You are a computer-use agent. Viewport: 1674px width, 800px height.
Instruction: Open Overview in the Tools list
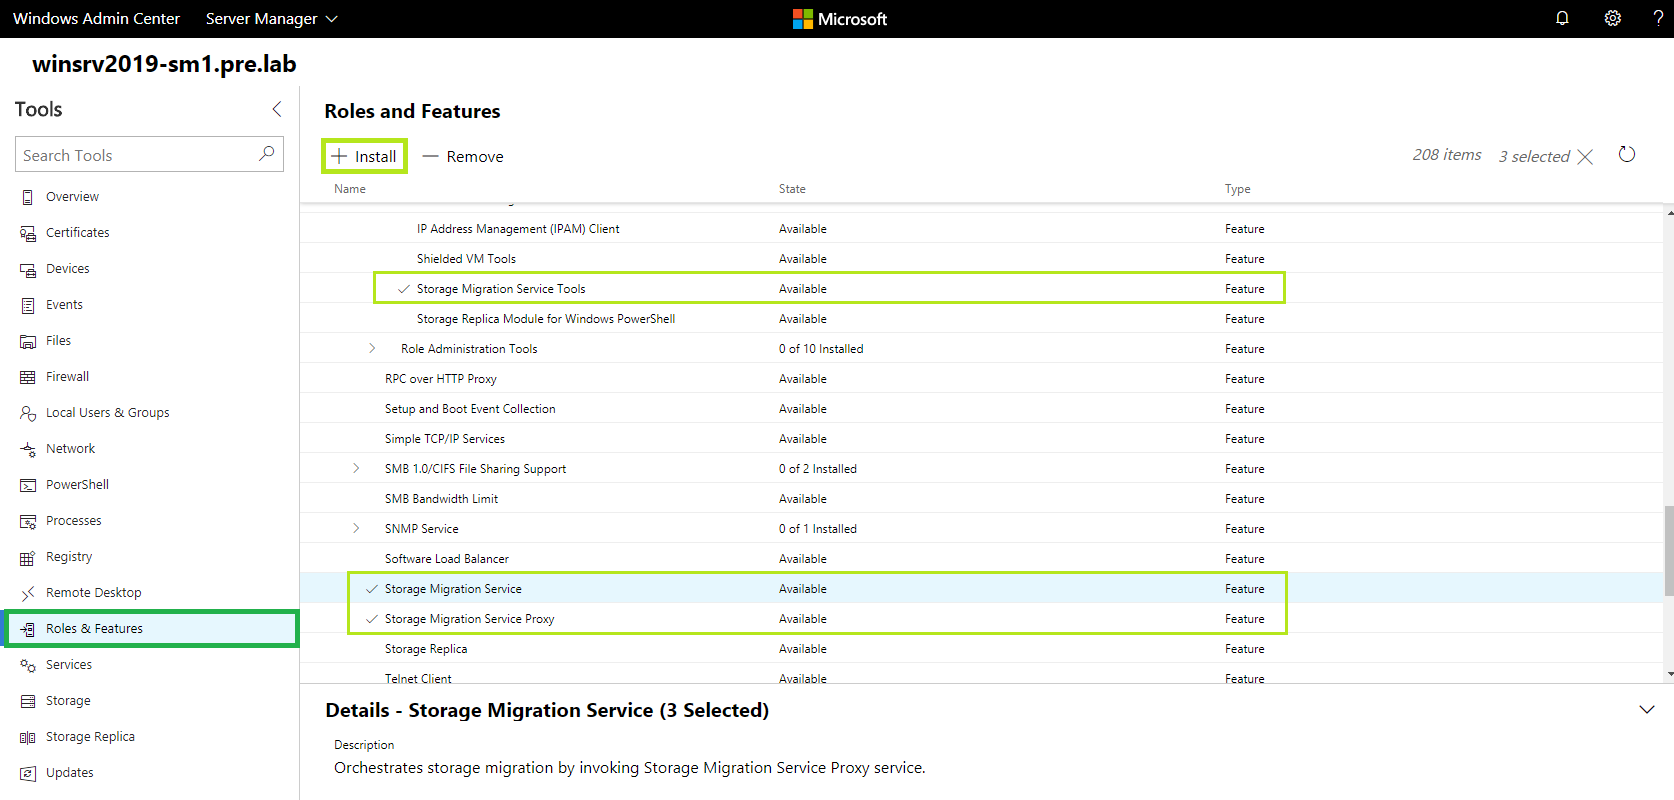(72, 197)
